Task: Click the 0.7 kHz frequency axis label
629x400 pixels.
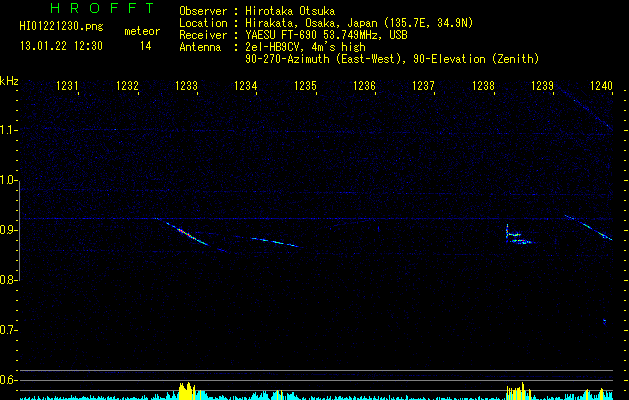Action: coord(8,330)
